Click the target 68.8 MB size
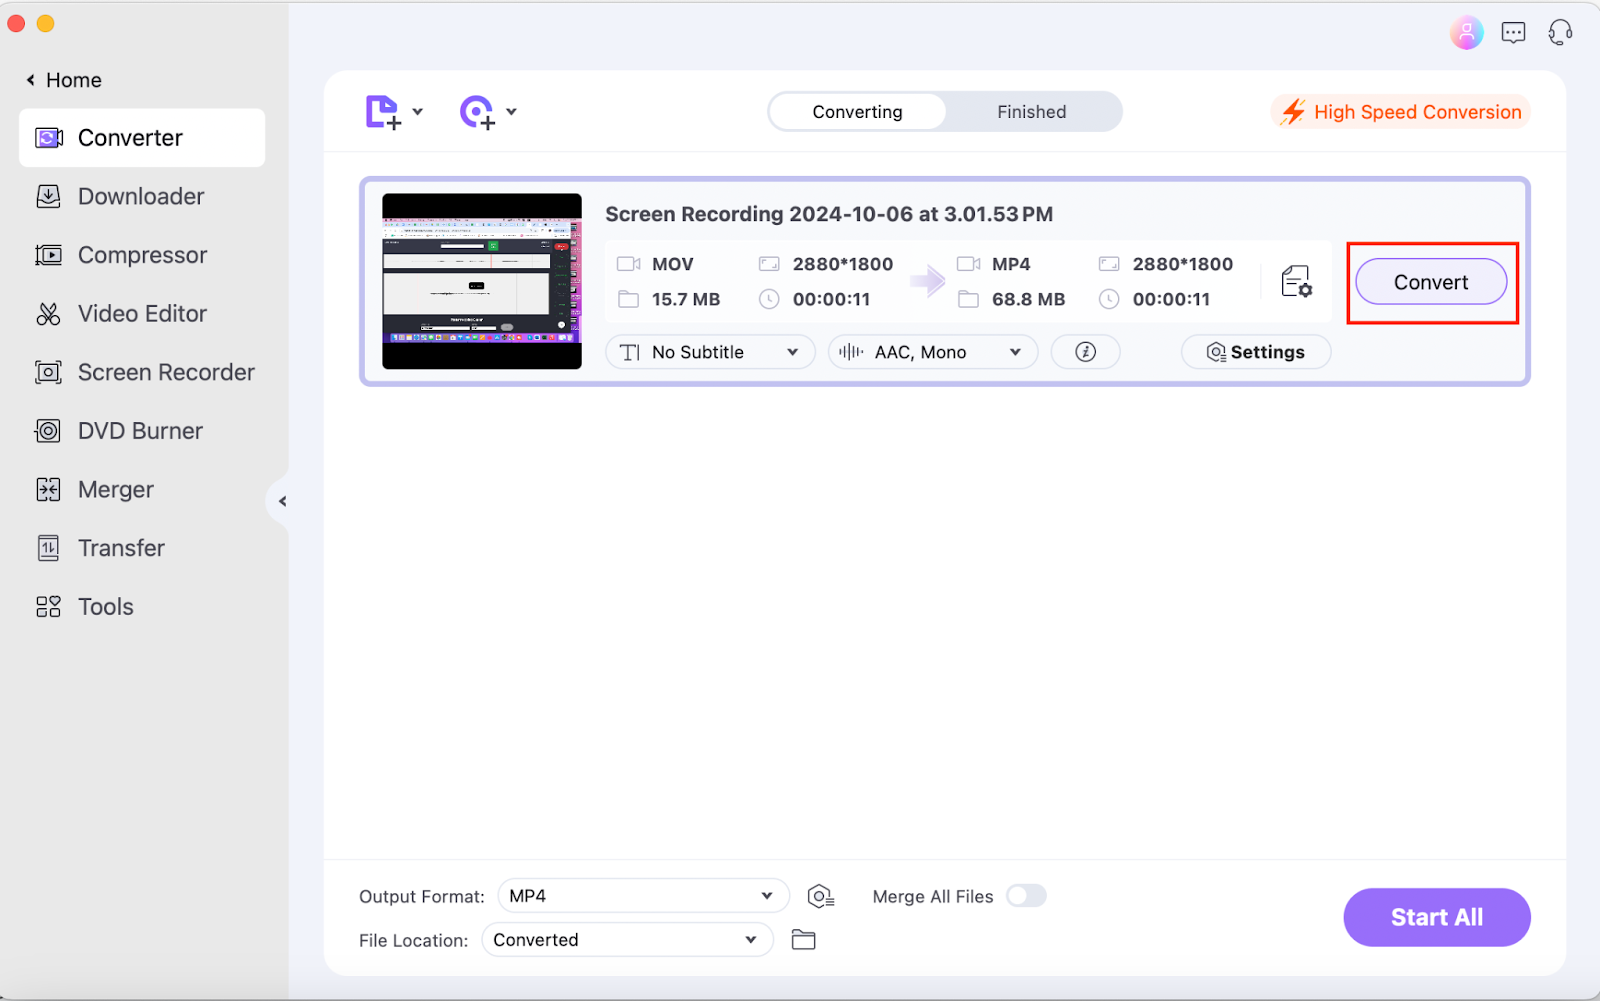Image resolution: width=1600 pixels, height=1001 pixels. (1028, 299)
